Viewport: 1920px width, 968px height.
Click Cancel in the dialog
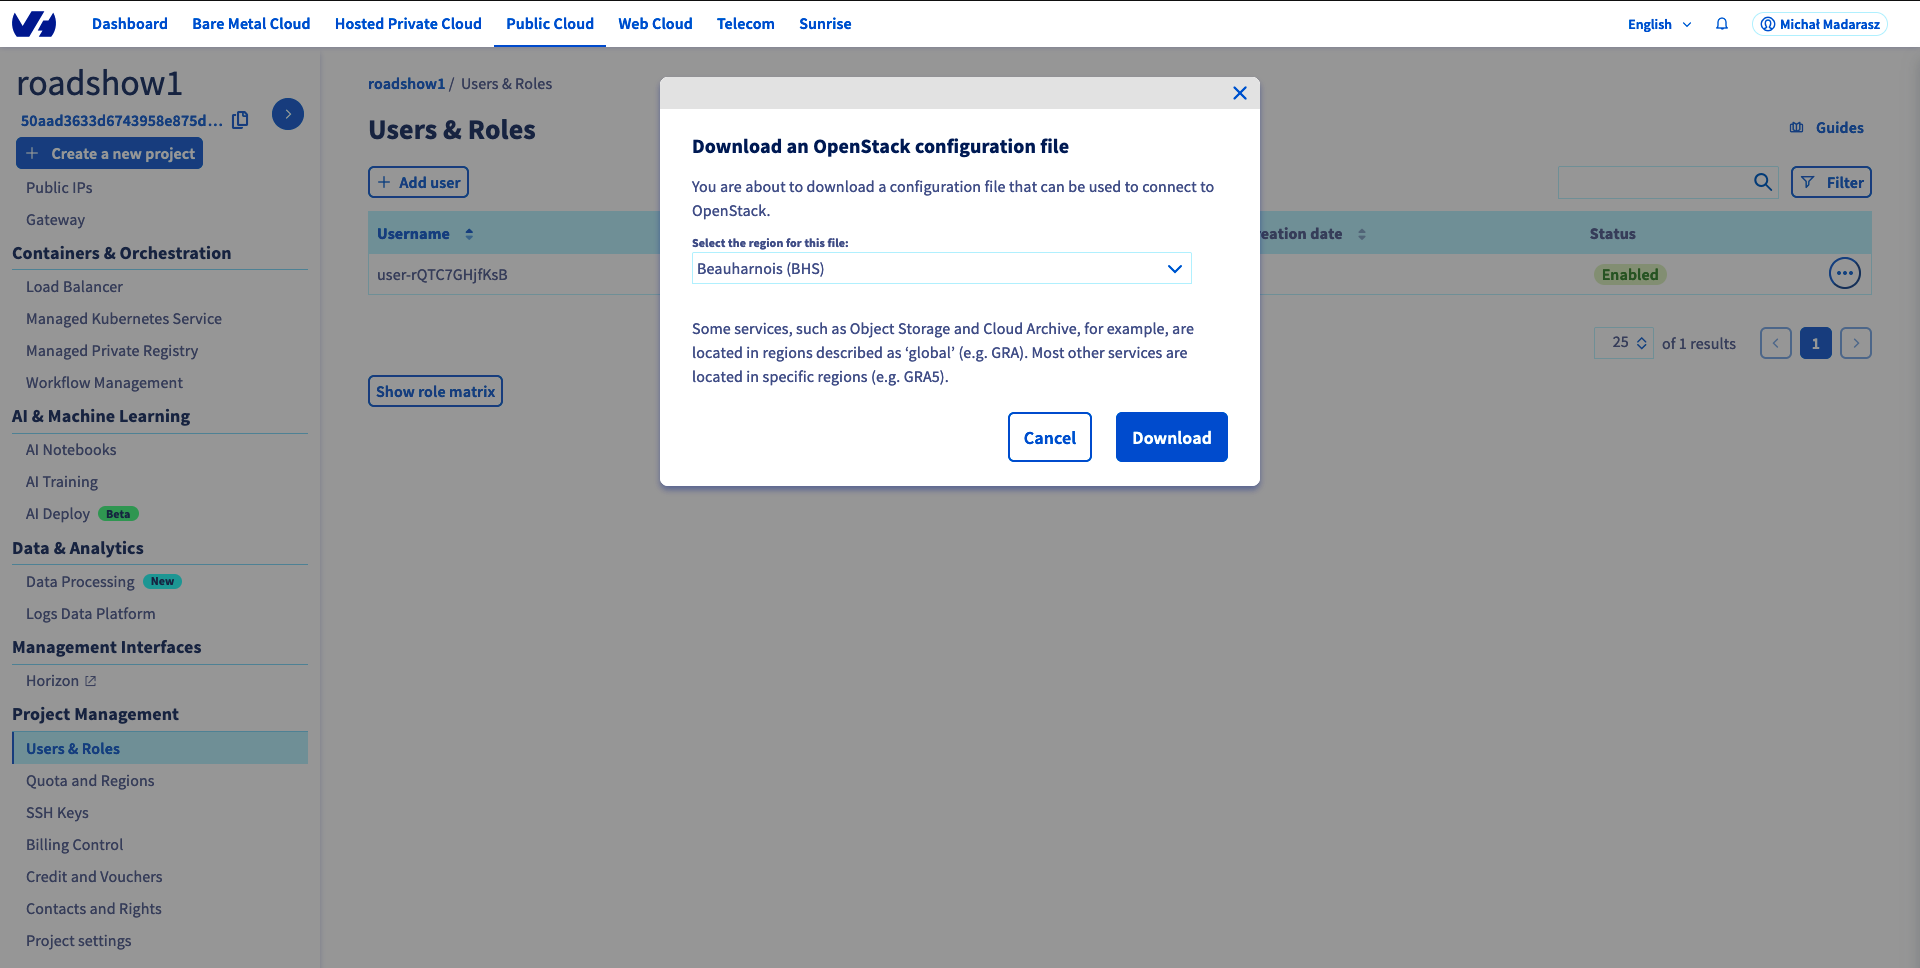pyautogui.click(x=1050, y=437)
